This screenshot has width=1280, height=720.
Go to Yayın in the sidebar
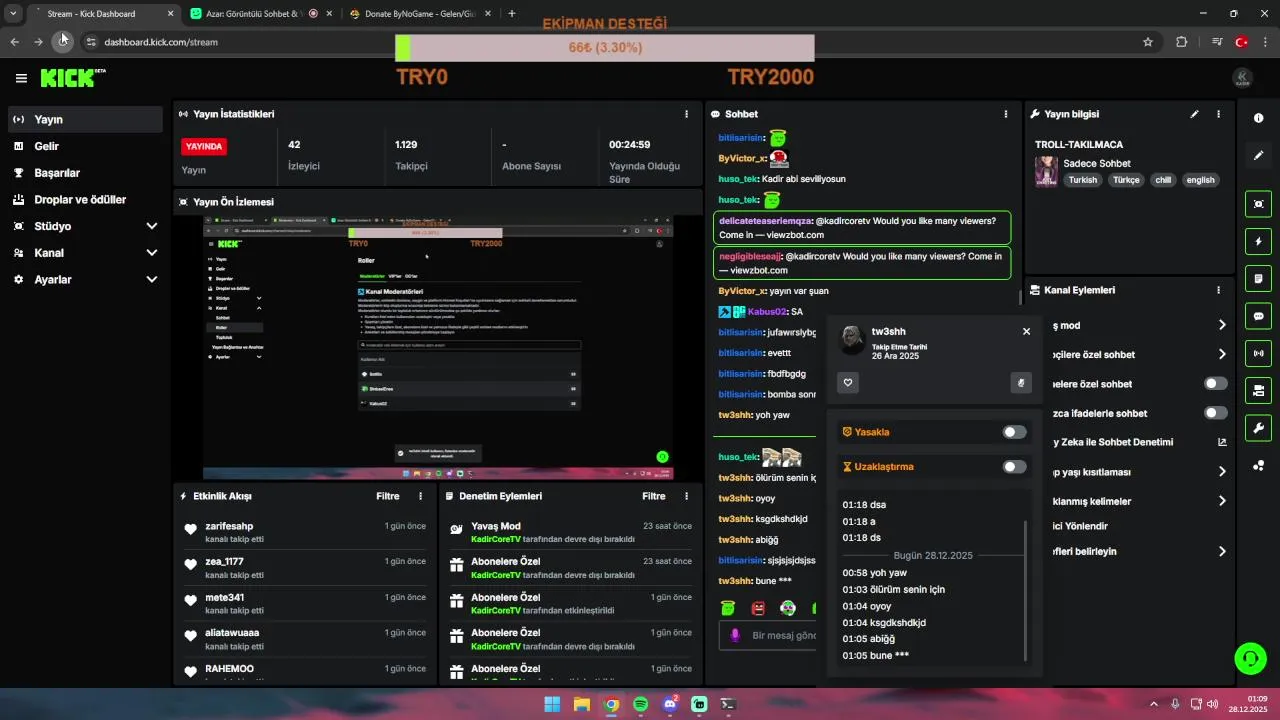84,119
